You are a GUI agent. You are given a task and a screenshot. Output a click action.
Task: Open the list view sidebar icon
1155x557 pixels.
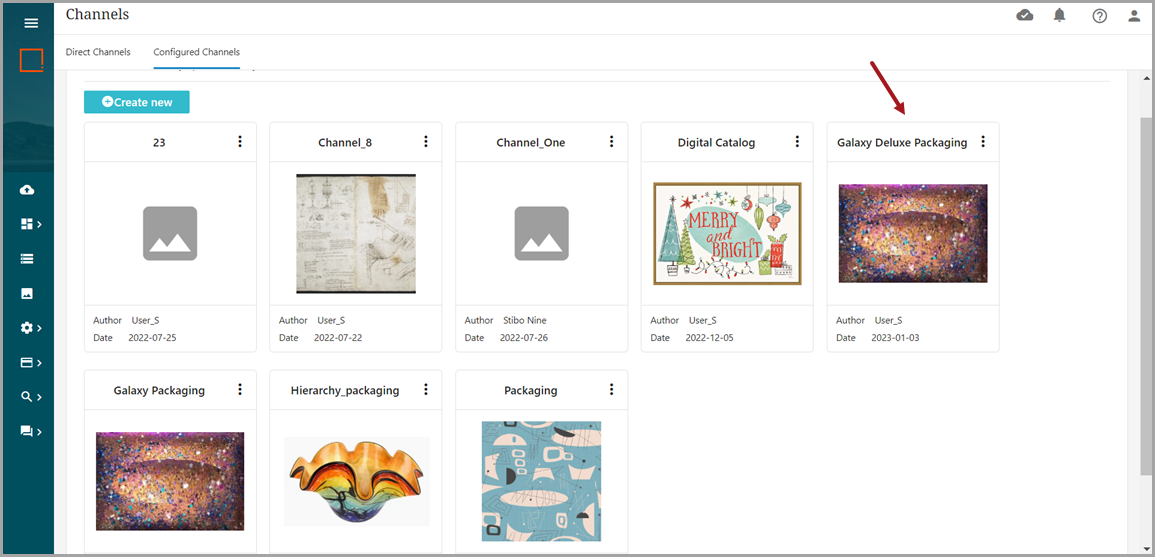click(27, 258)
